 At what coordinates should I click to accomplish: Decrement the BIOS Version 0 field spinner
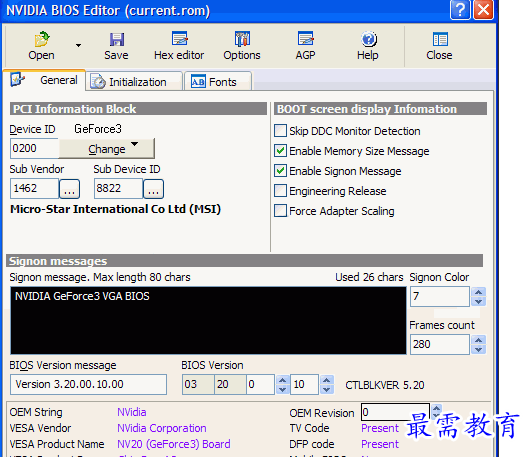(x=283, y=389)
